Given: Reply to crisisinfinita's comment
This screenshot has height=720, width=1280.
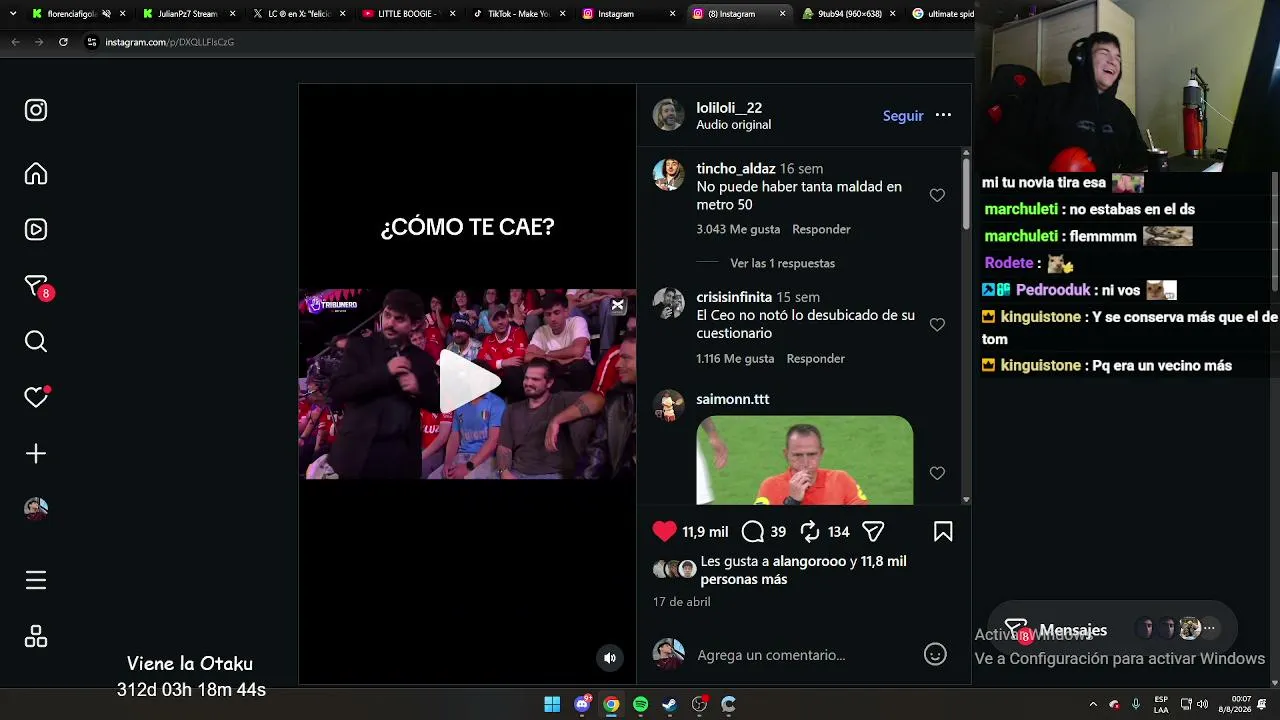Looking at the screenshot, I should pos(815,358).
